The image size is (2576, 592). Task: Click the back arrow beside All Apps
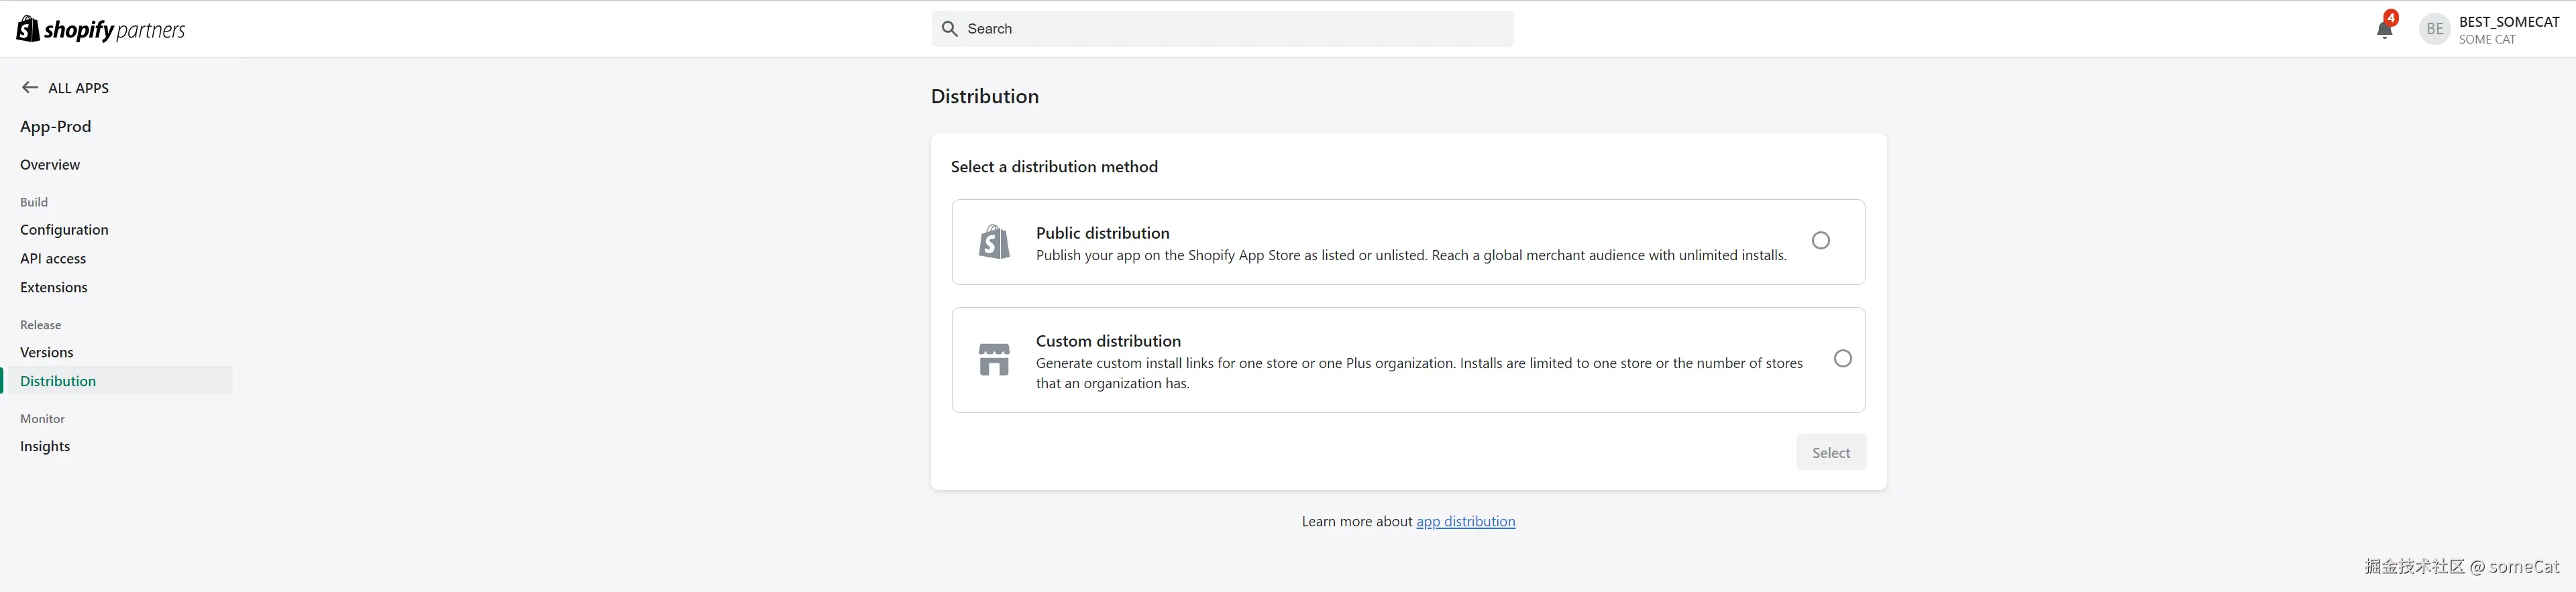30,88
